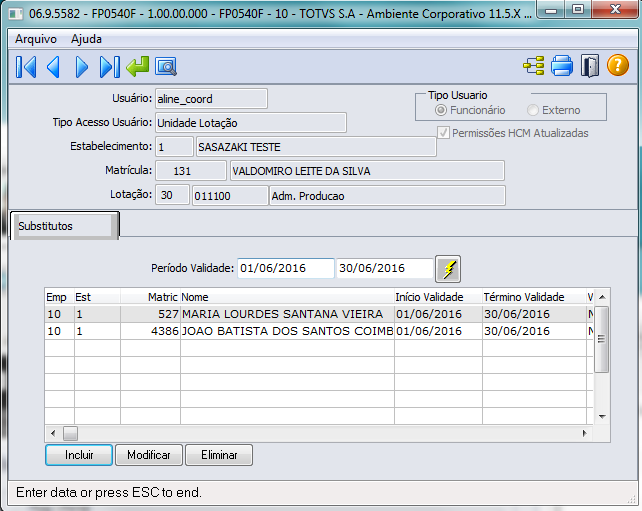The height and width of the screenshot is (511, 642).
Task: Jump to the last record
Action: click(x=110, y=67)
